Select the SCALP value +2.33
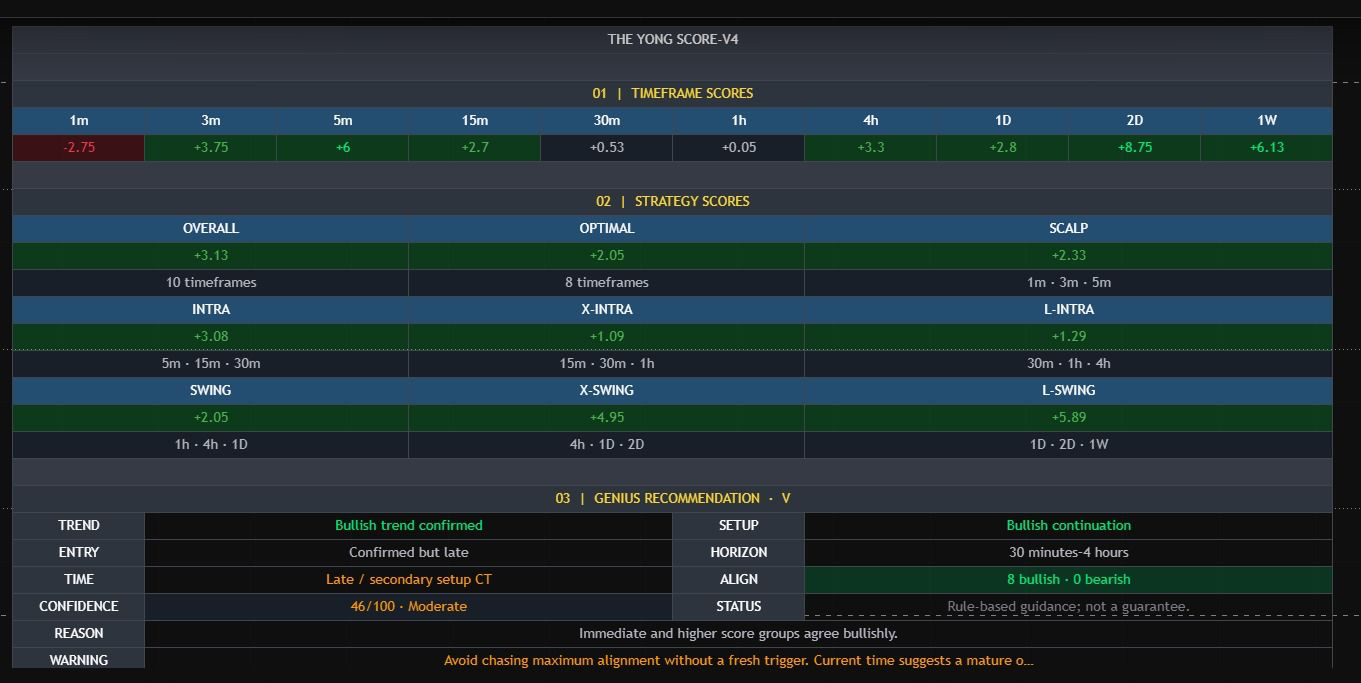This screenshot has width=1361, height=683. pos(1068,255)
